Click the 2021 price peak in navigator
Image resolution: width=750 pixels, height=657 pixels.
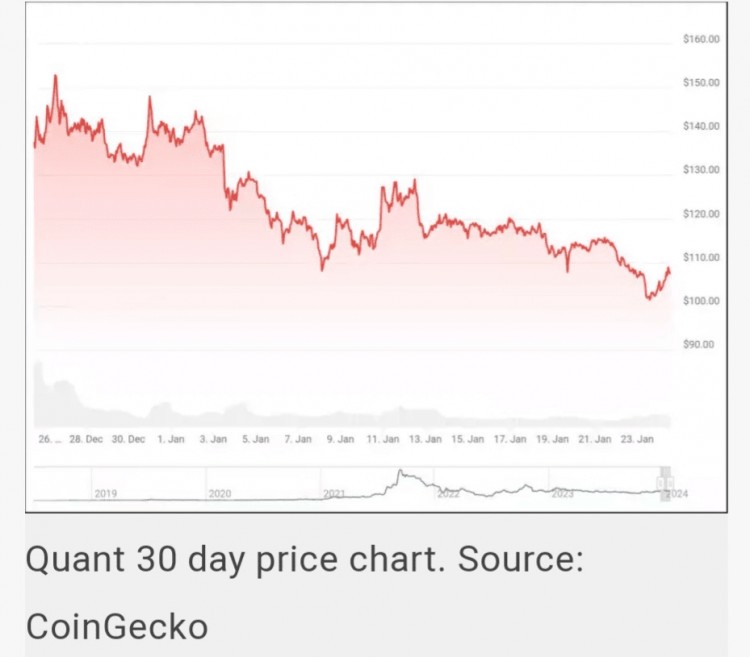pyautogui.click(x=400, y=472)
